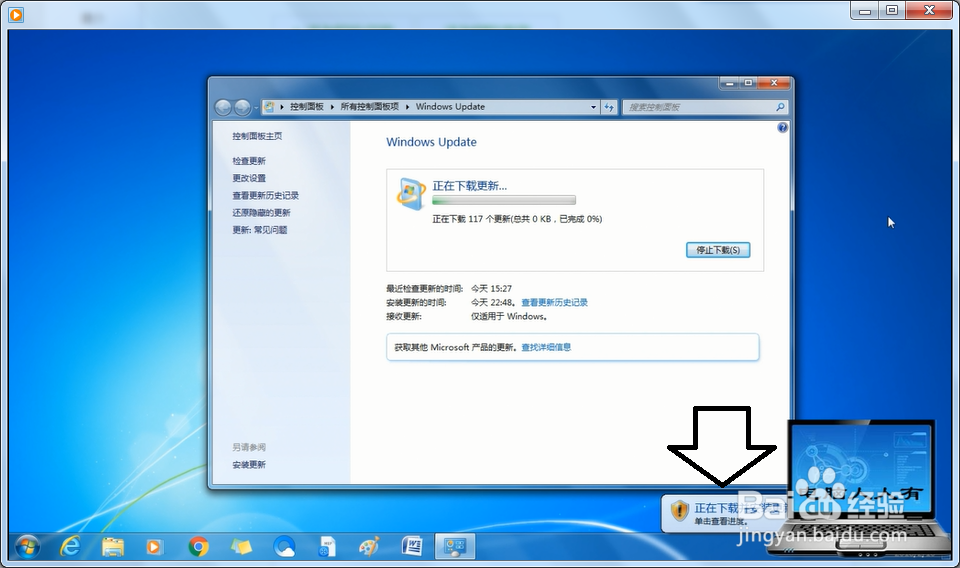This screenshot has height=568, width=960.
Task: Open 安装更新 link at the sidebar bottom
Action: click(x=249, y=465)
